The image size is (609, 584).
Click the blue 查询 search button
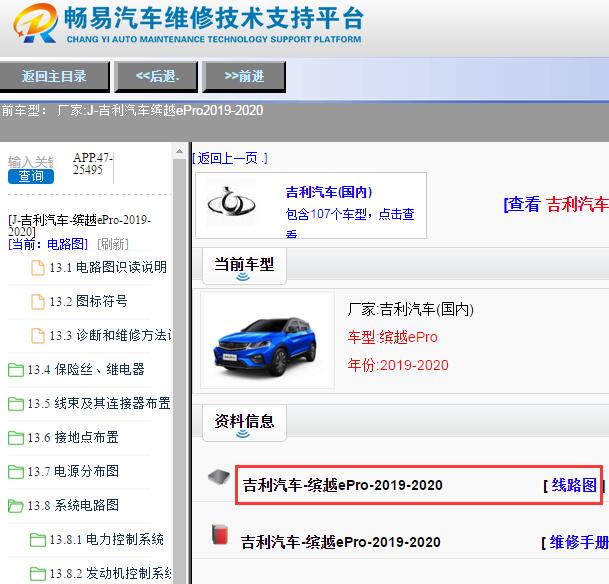pos(31,176)
